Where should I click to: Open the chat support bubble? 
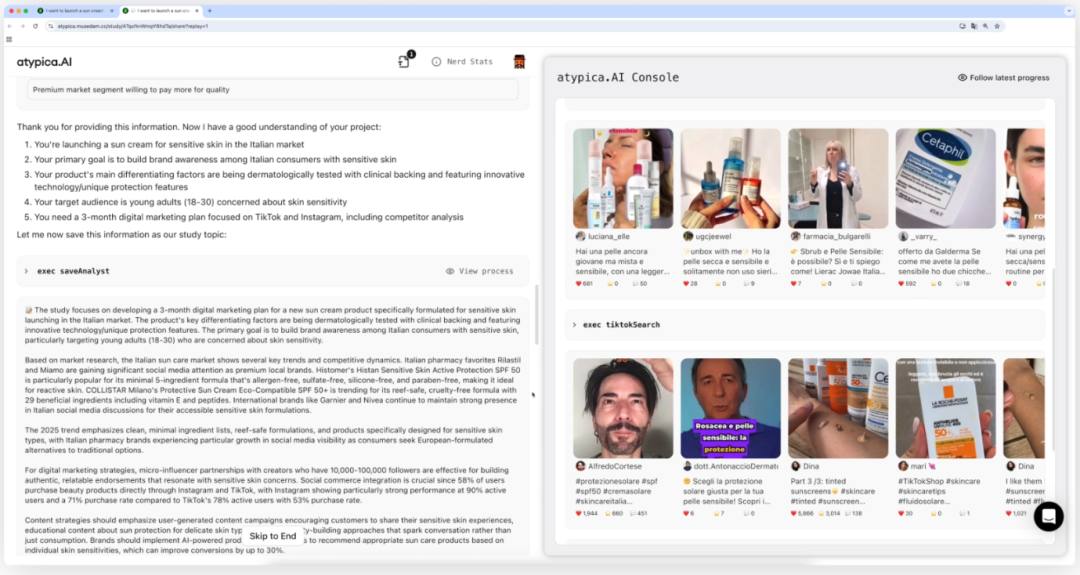point(1048,516)
